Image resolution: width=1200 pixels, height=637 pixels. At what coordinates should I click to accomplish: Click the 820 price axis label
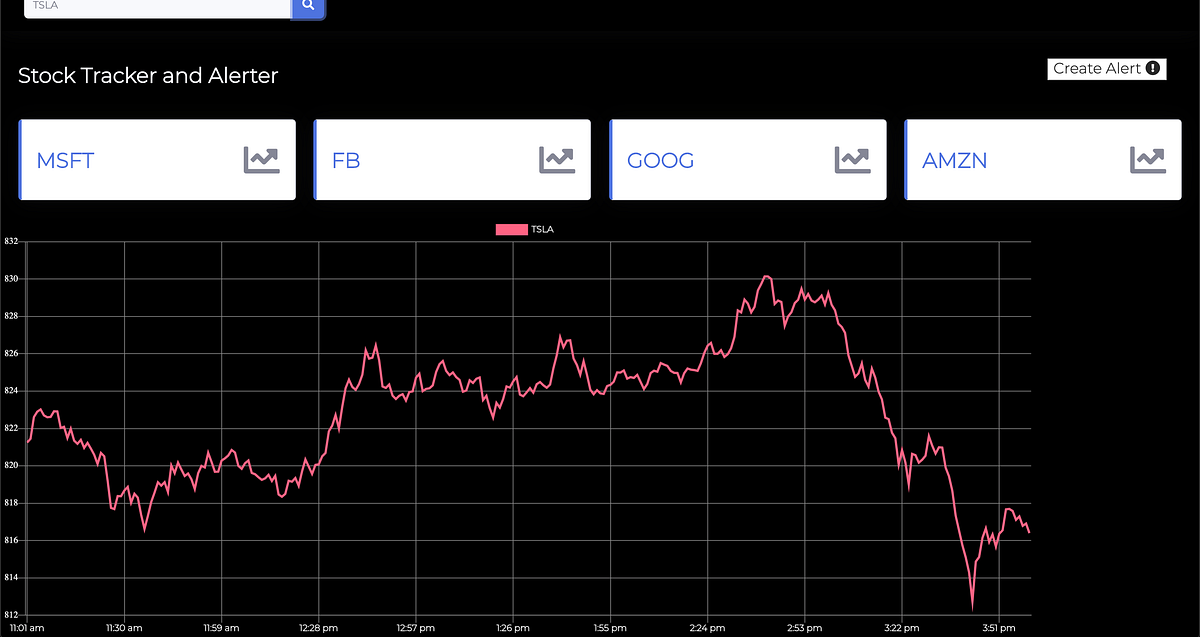10,466
